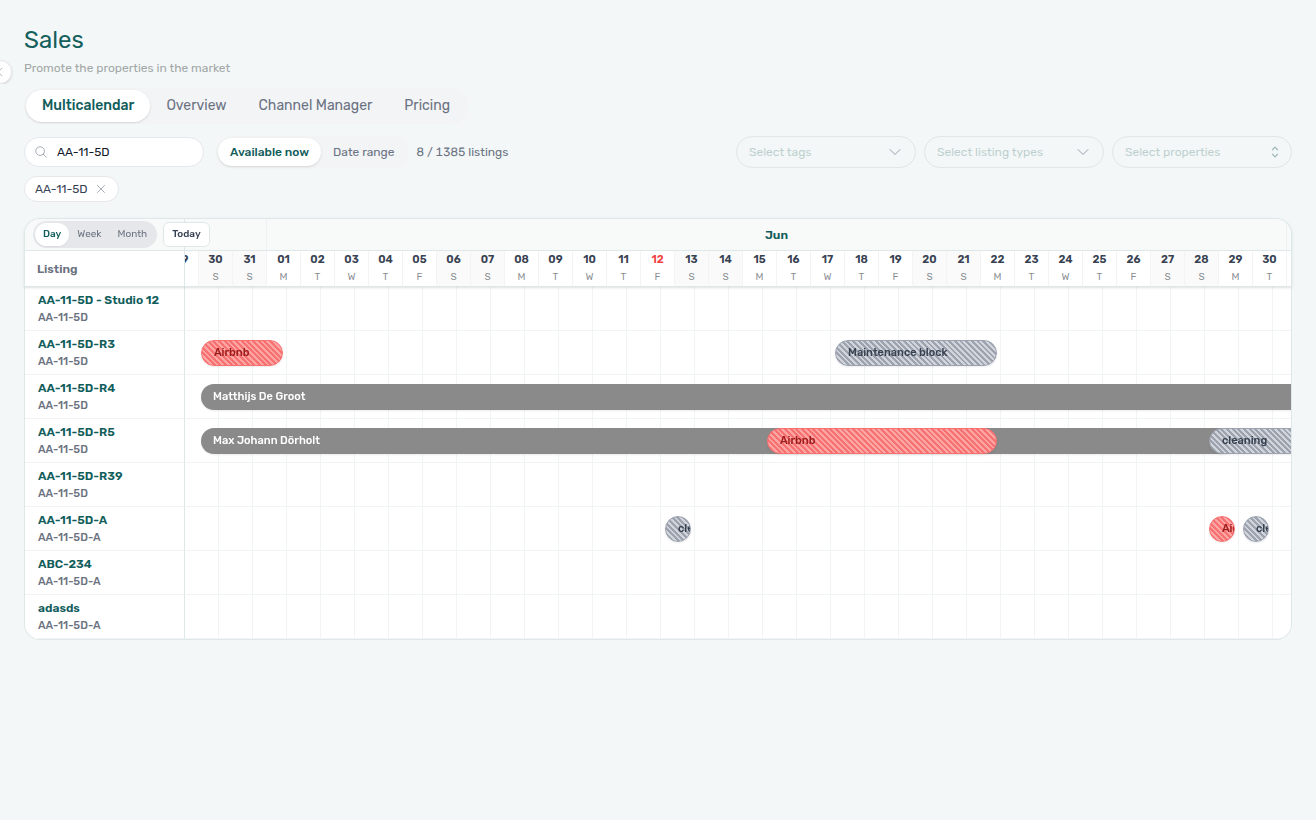Open listing AA-11-5D-A
The image size is (1316, 820).
[x=72, y=520]
